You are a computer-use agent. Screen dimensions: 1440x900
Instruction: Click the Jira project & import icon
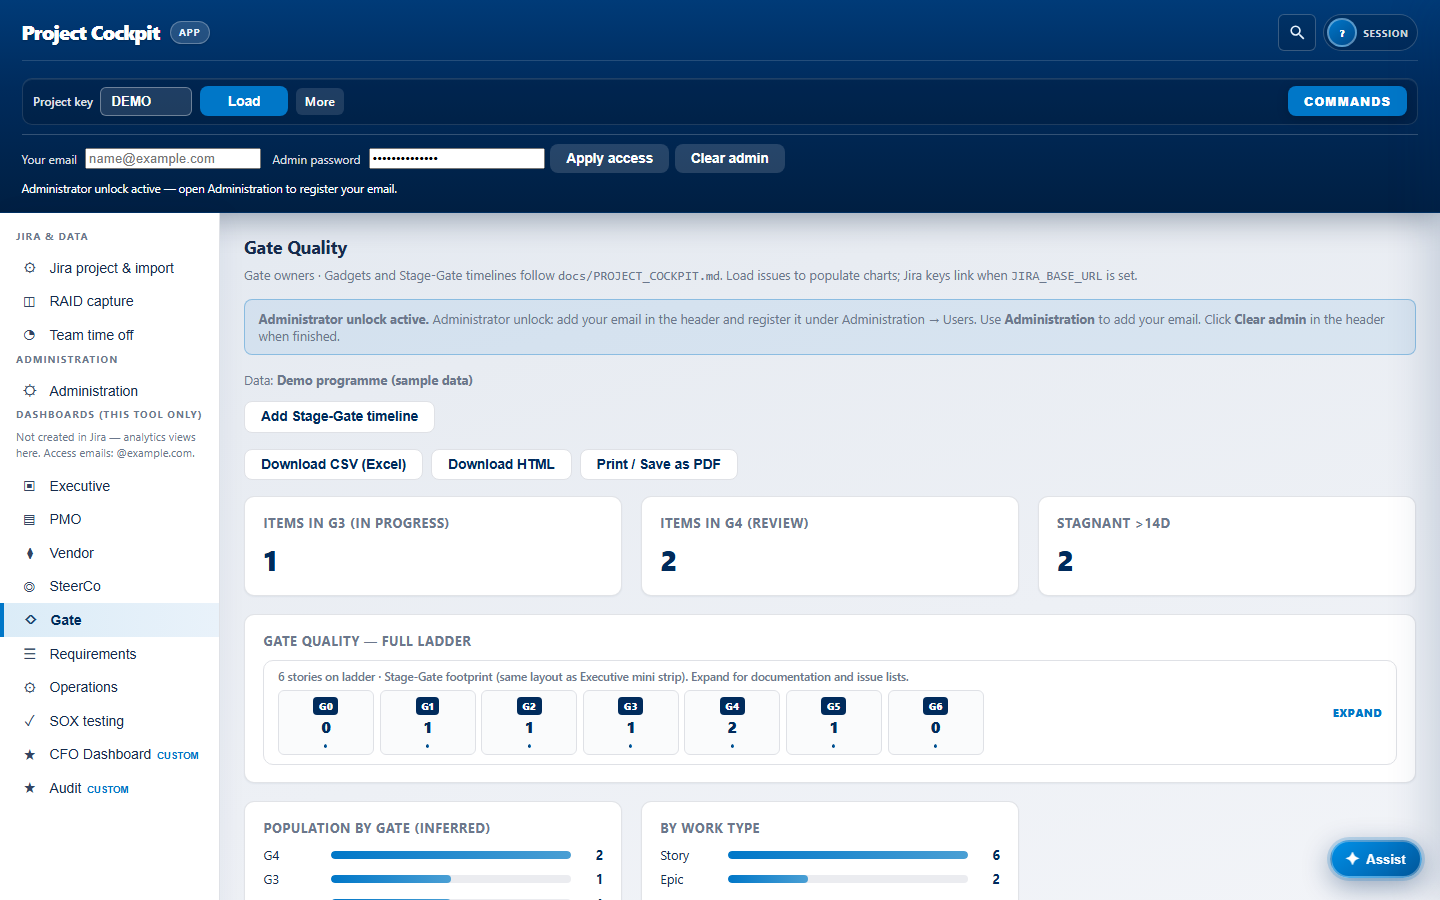(30, 268)
